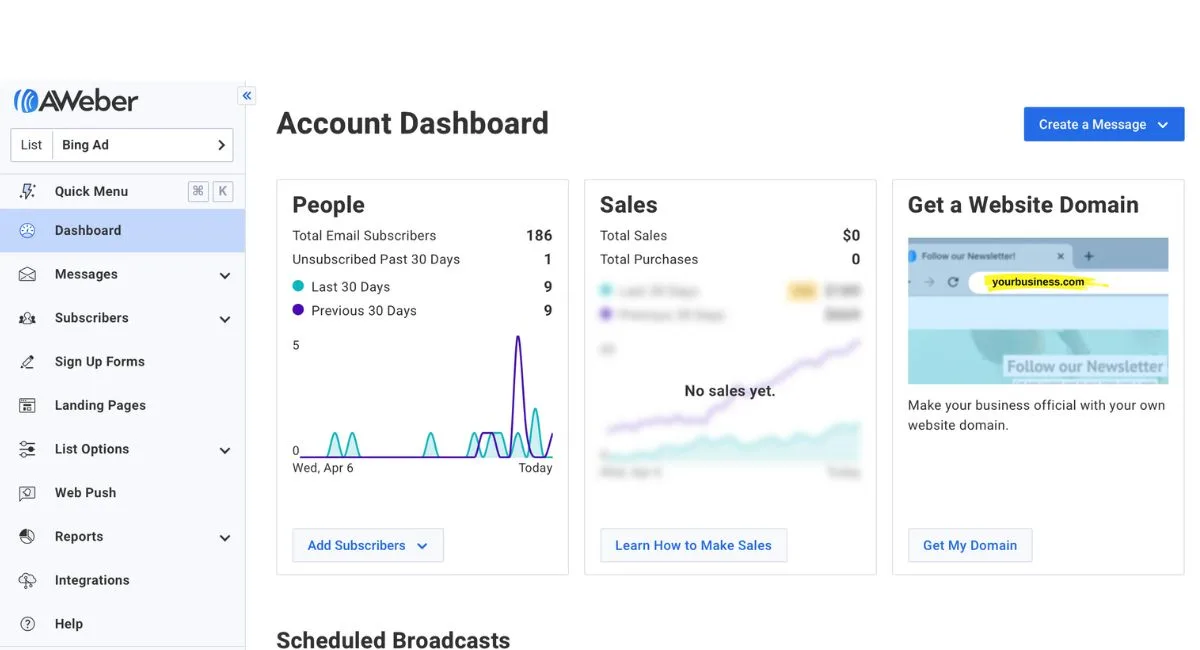The image size is (1200, 650).
Task: Open the Bing Ad list selector
Action: [x=122, y=145]
